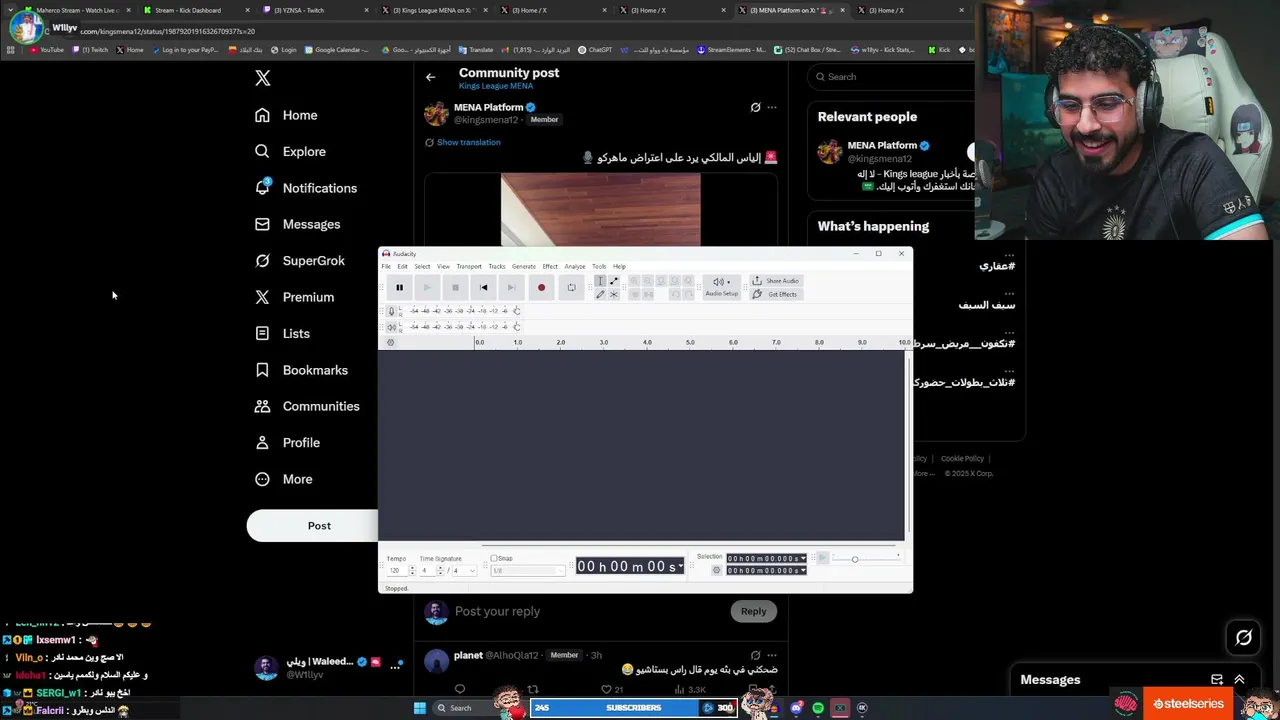This screenshot has height=720, width=1280.
Task: Switch to the YZNSA - Twitch tab
Action: click(x=315, y=10)
